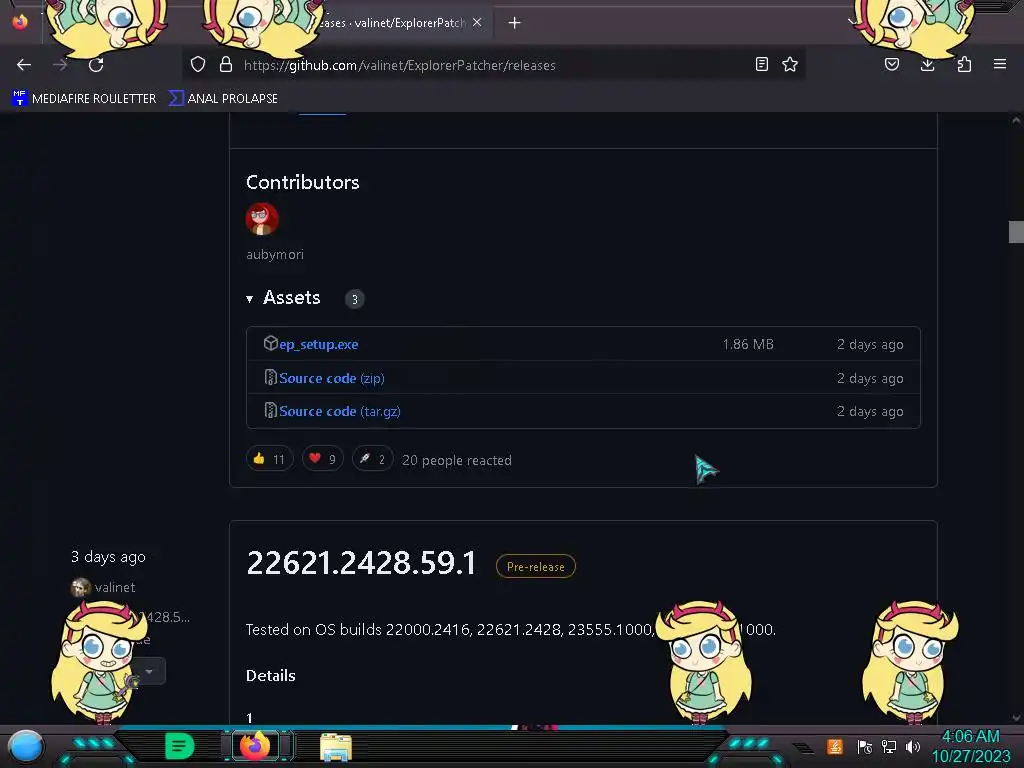Click the taskbar clock showing 4:06 AM
Image resolution: width=1024 pixels, height=768 pixels.
pos(970,746)
